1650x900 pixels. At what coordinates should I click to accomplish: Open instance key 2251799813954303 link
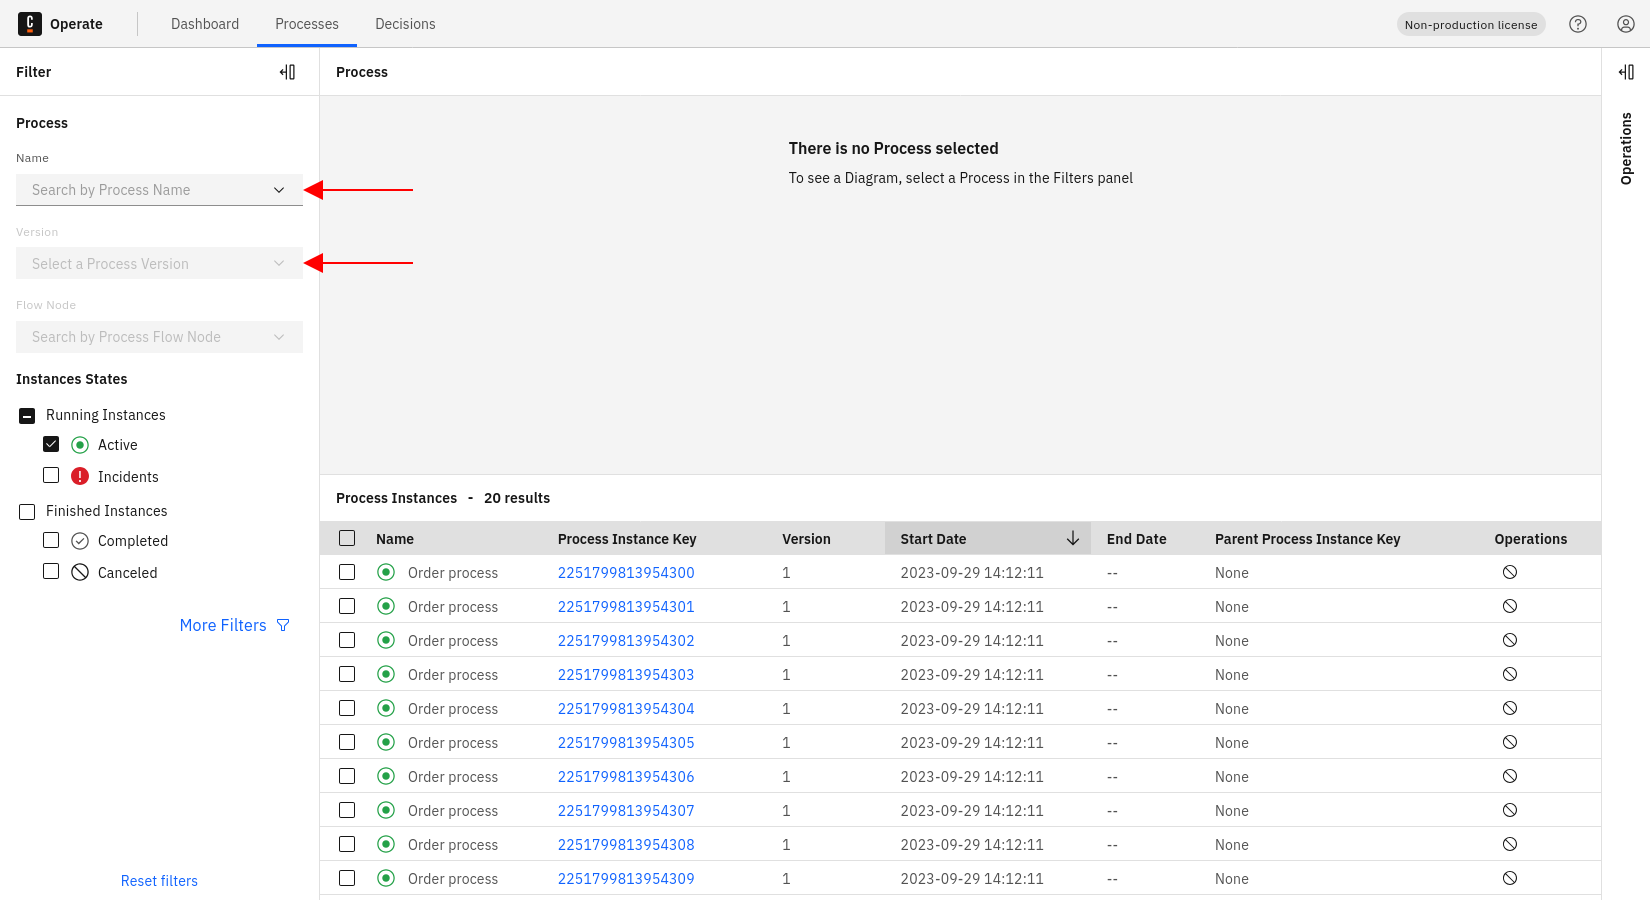pos(626,675)
